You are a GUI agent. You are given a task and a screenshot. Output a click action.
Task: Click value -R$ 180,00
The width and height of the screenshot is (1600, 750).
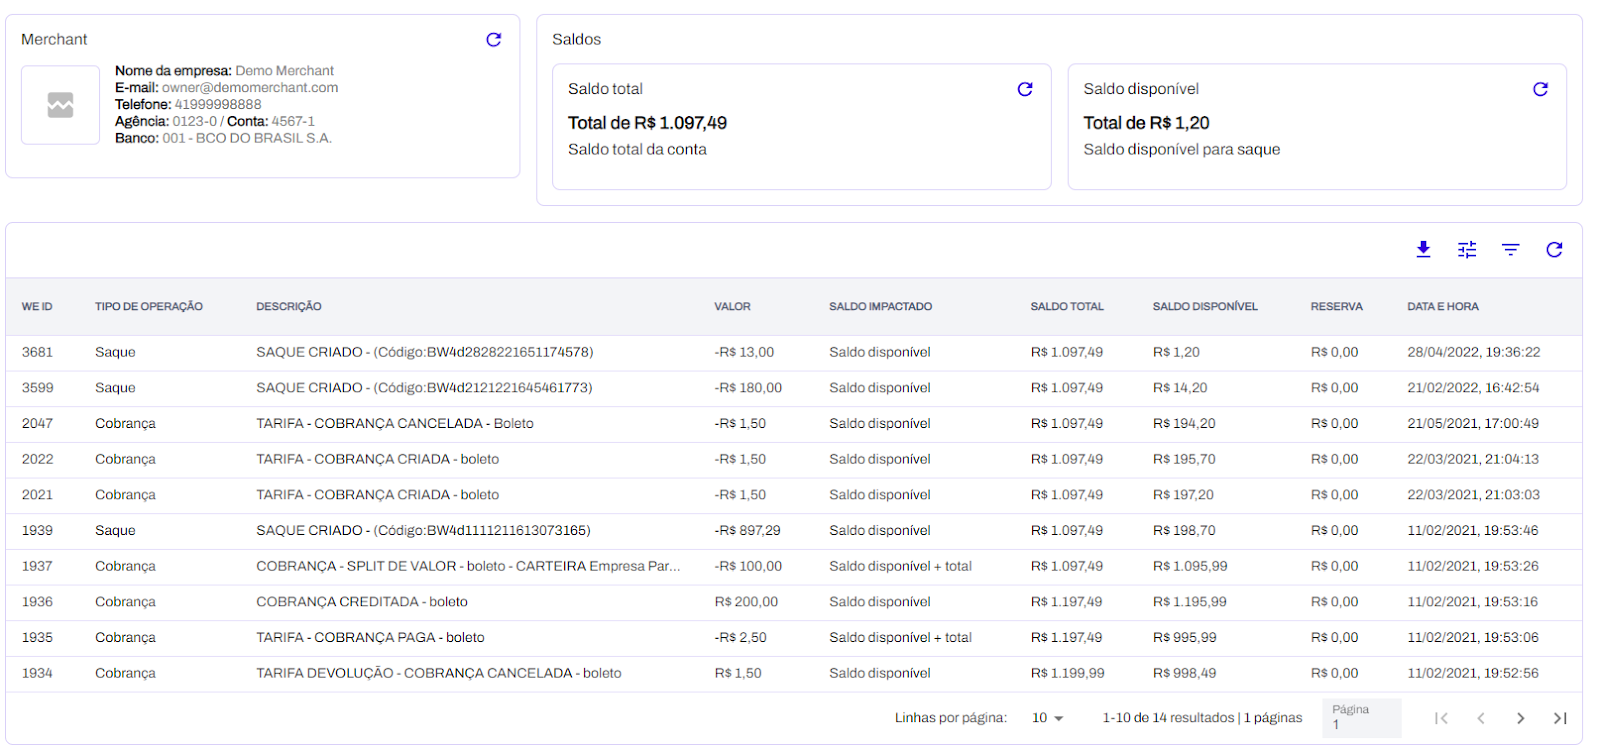tap(748, 388)
